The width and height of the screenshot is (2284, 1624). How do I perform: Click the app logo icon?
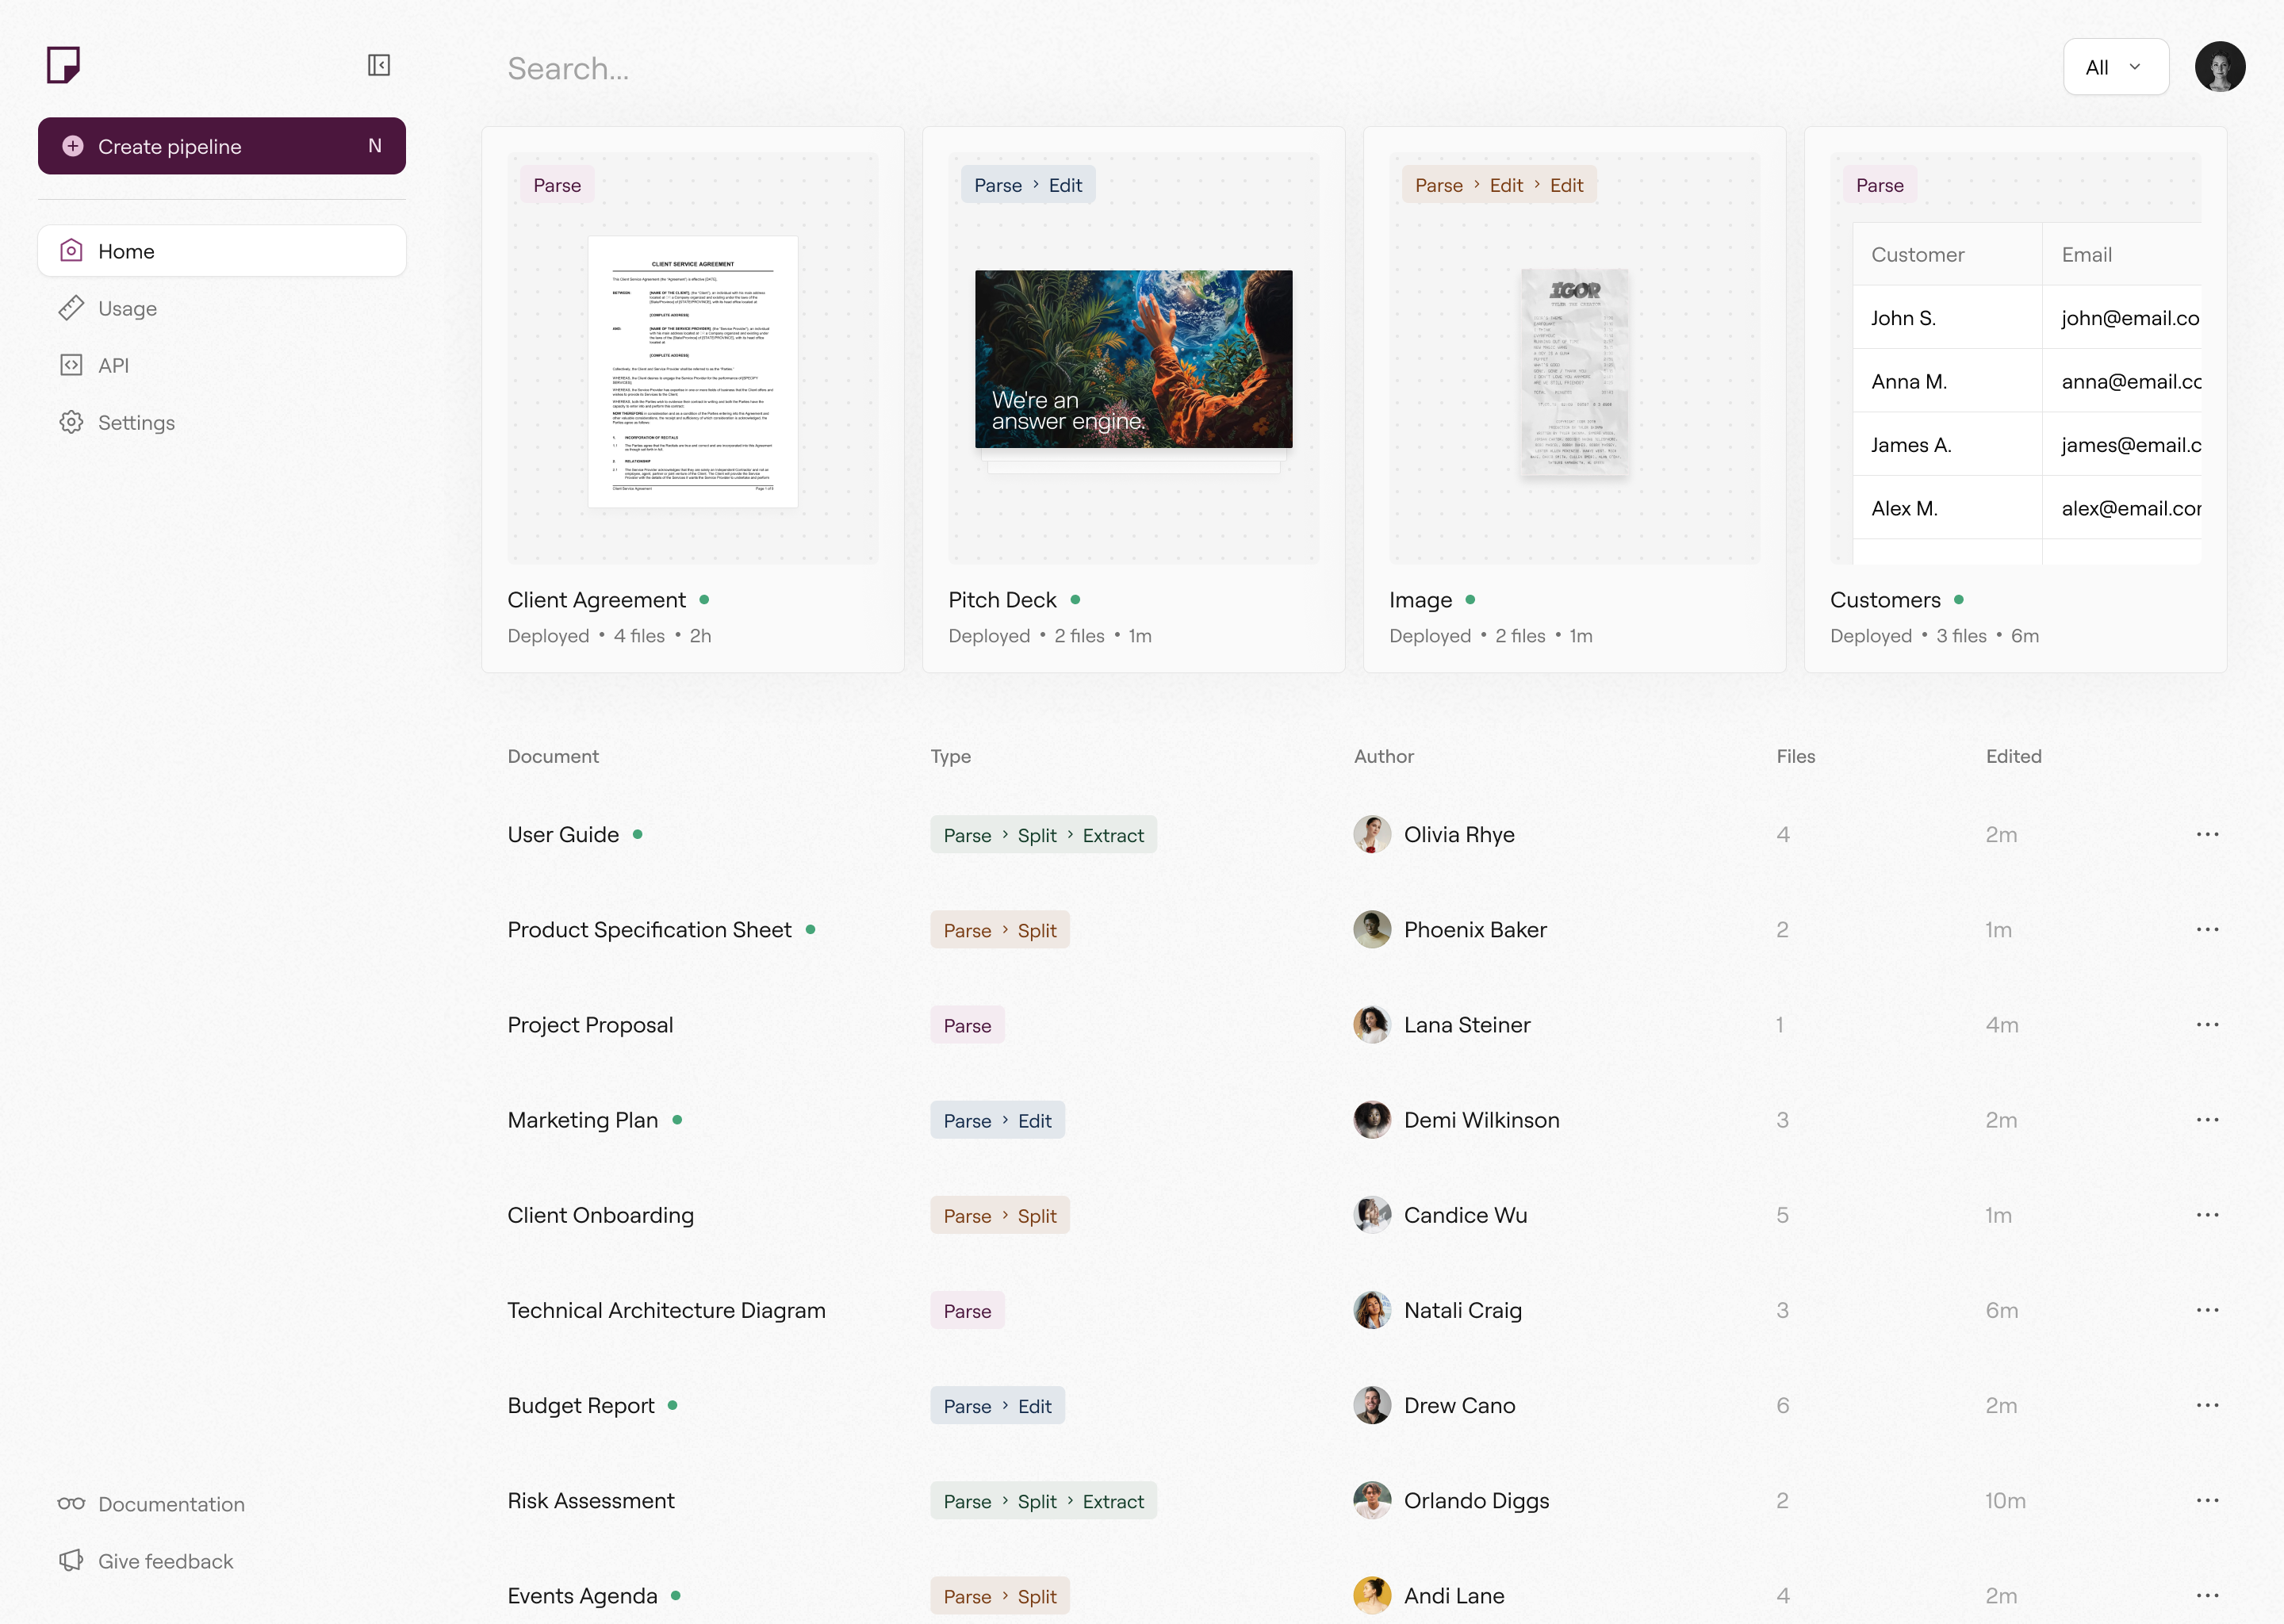pos(63,65)
